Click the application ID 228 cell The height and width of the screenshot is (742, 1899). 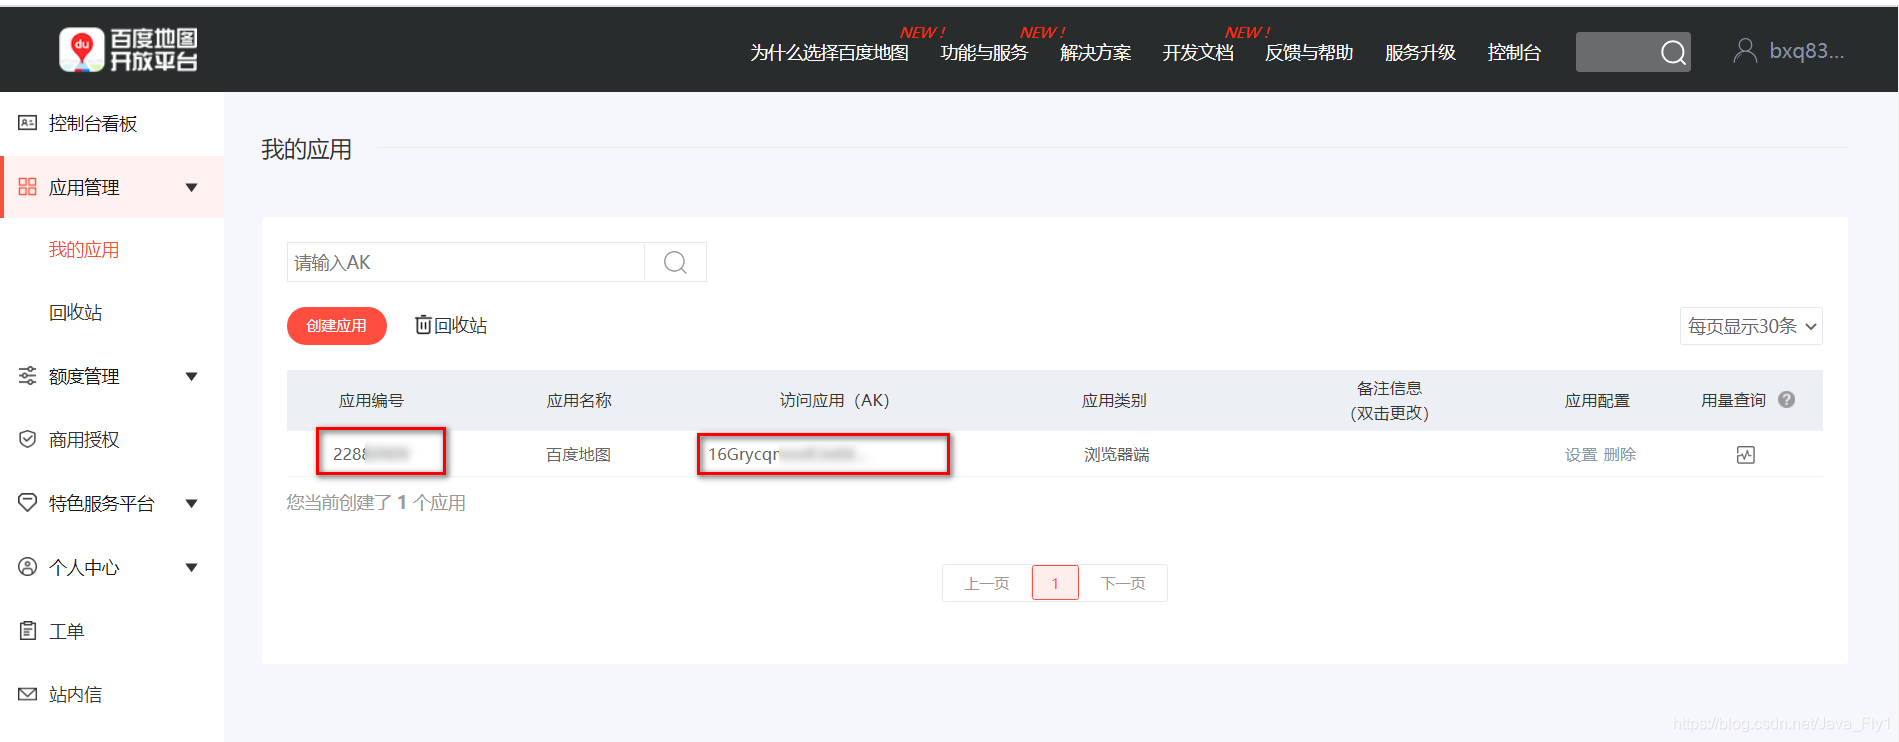(381, 452)
